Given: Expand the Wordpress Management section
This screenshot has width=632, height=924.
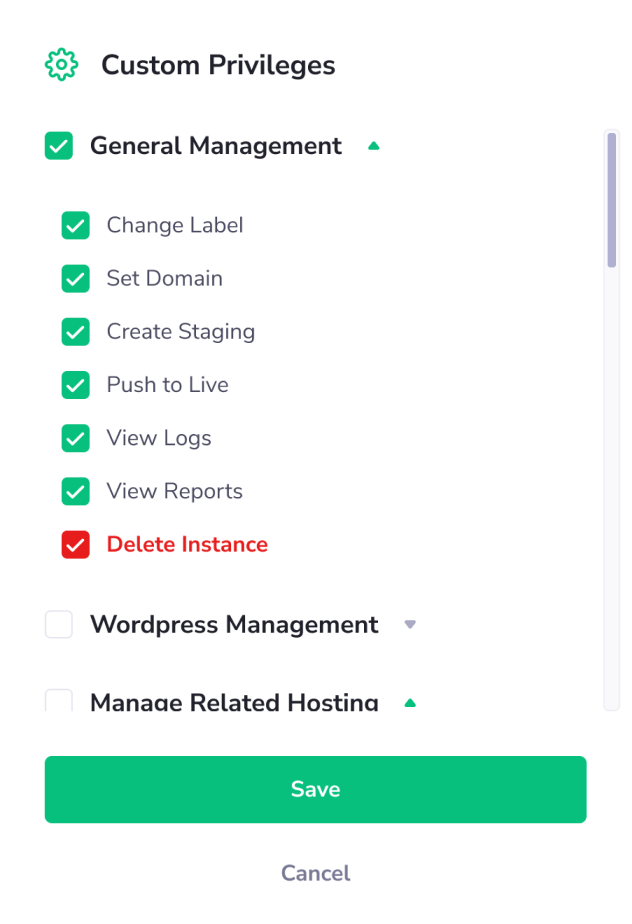Looking at the screenshot, I should [x=409, y=624].
